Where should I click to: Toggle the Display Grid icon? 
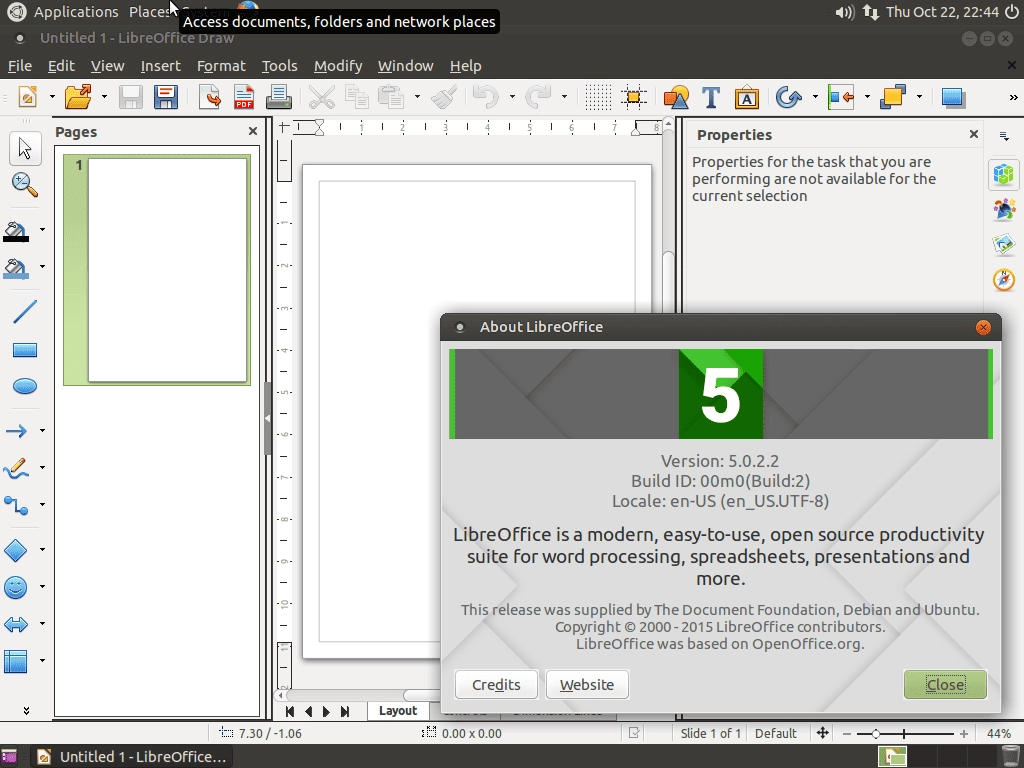pos(598,97)
